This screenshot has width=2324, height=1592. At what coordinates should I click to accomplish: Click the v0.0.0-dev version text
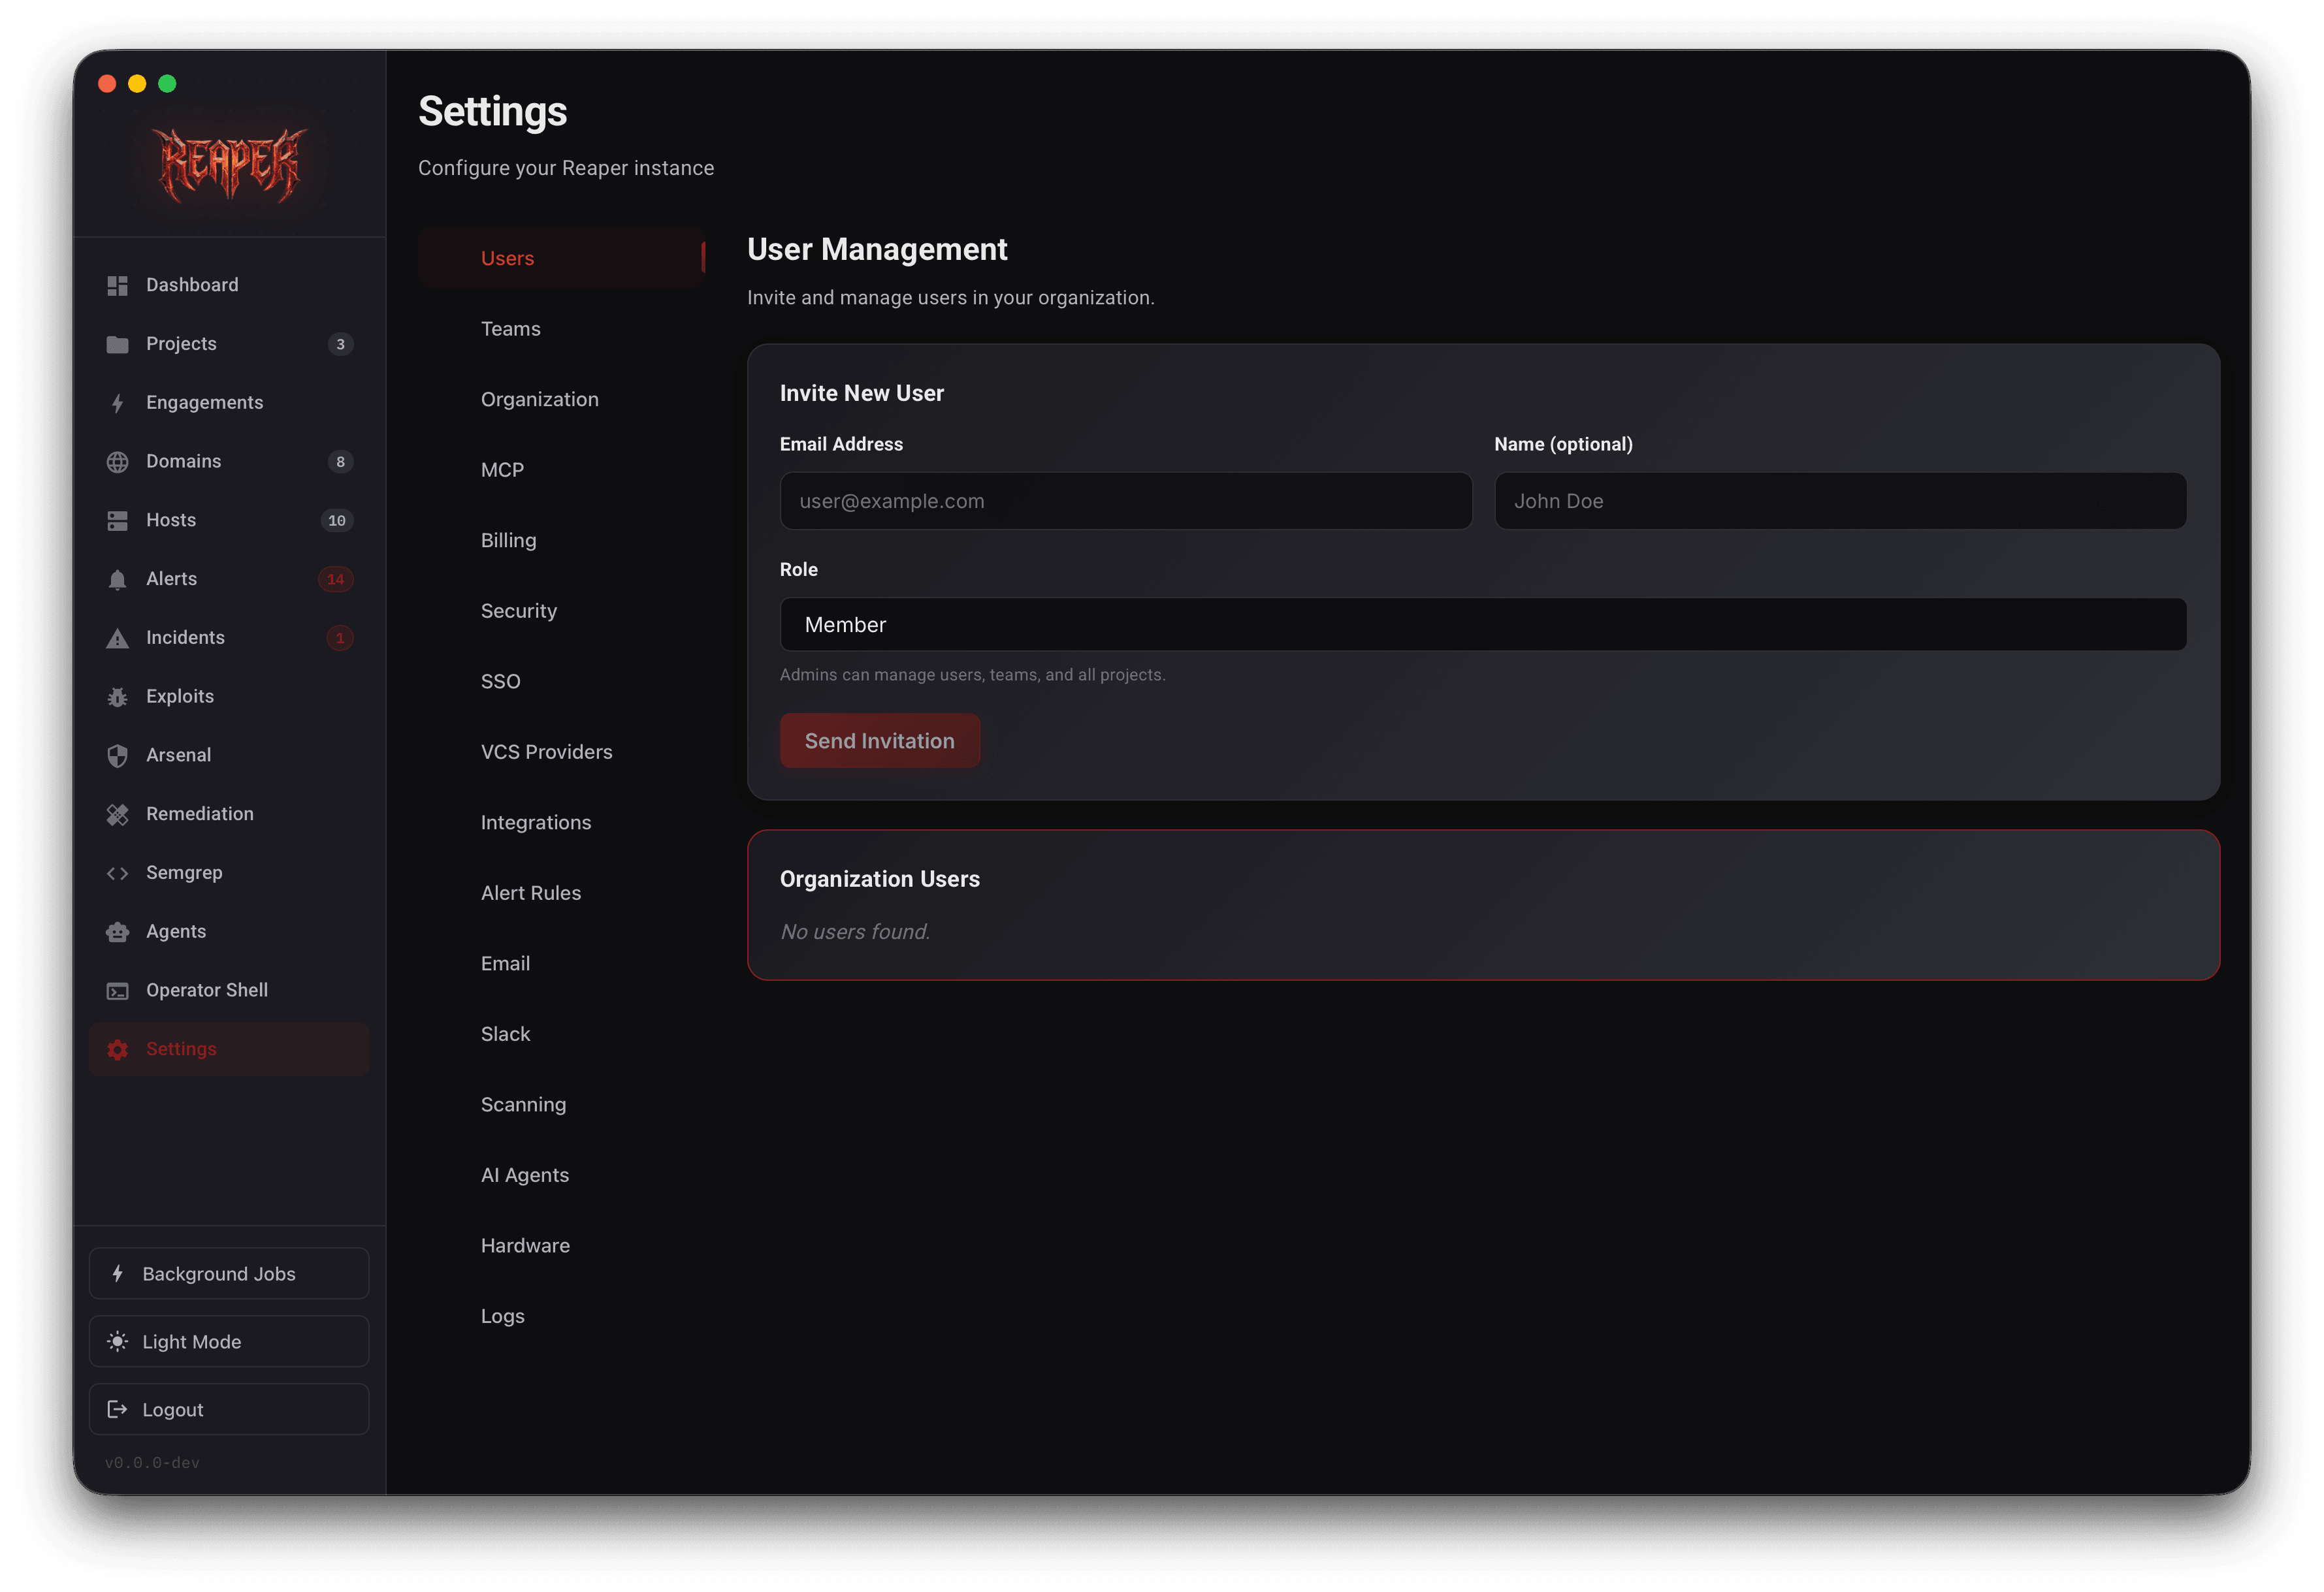click(x=152, y=1463)
